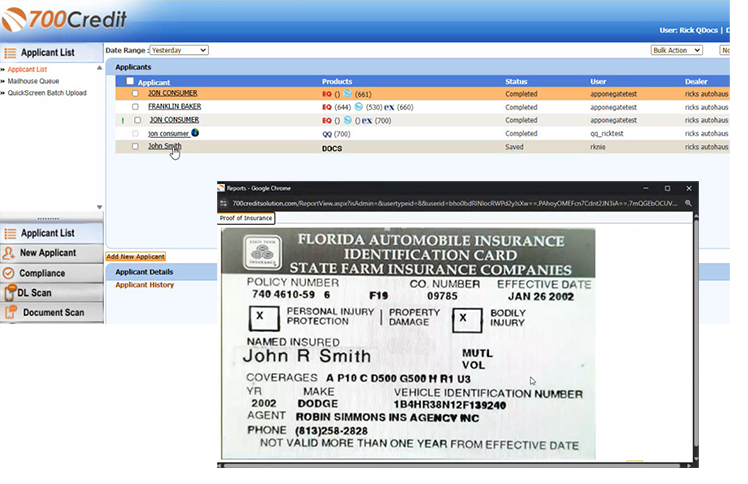
Task: Click the zoom icon in popup address bar
Action: pos(689,202)
